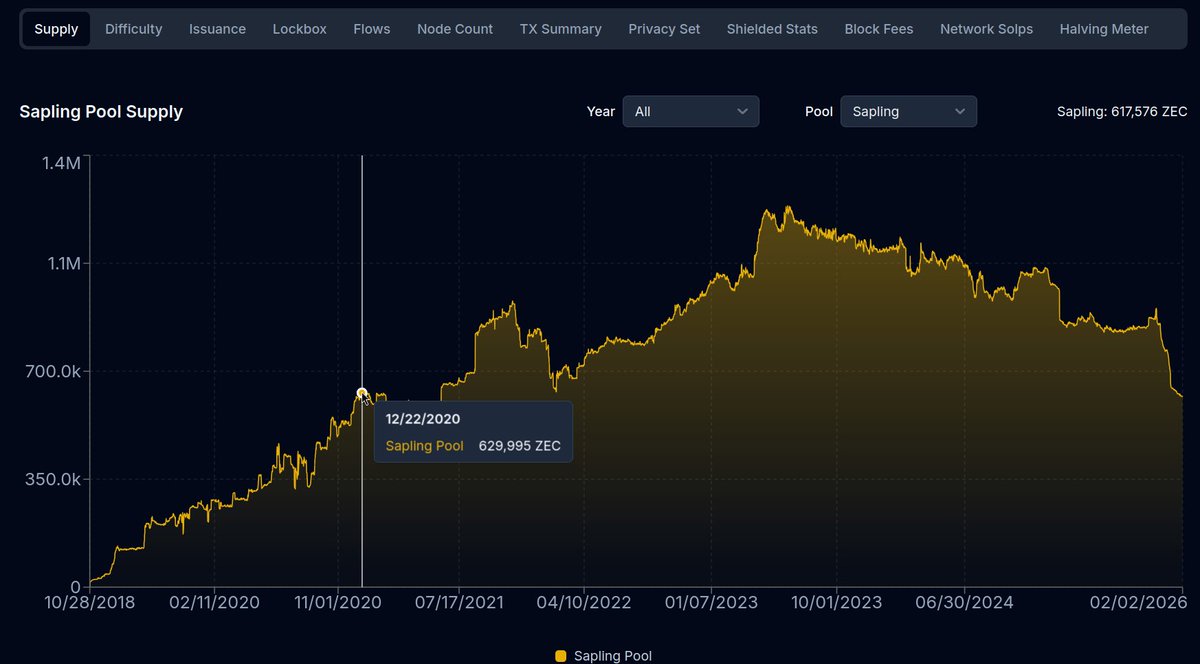
Task: Click the 11/01/2020 x-axis date
Action: tap(338, 602)
